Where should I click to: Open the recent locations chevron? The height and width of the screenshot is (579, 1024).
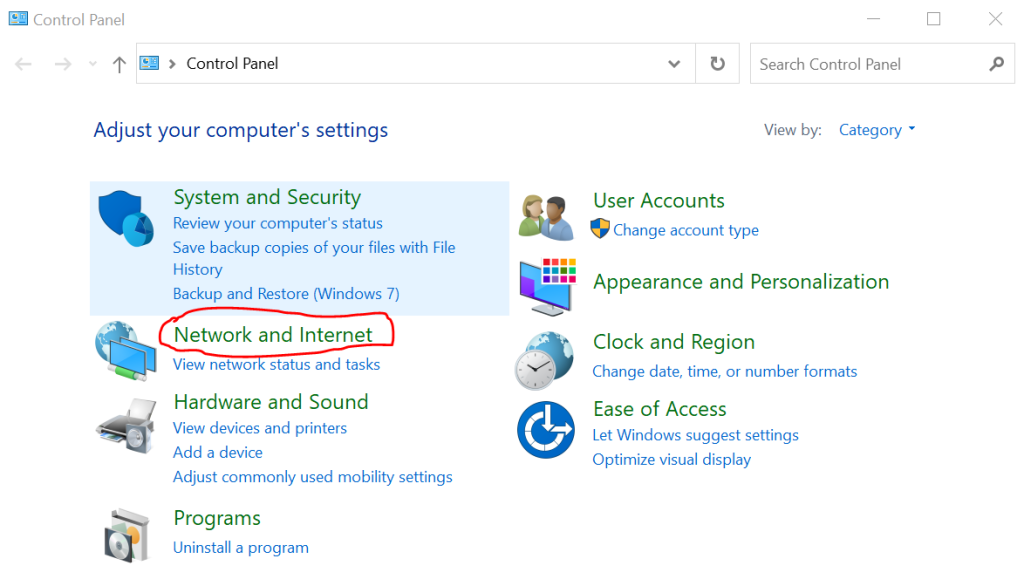(93, 64)
